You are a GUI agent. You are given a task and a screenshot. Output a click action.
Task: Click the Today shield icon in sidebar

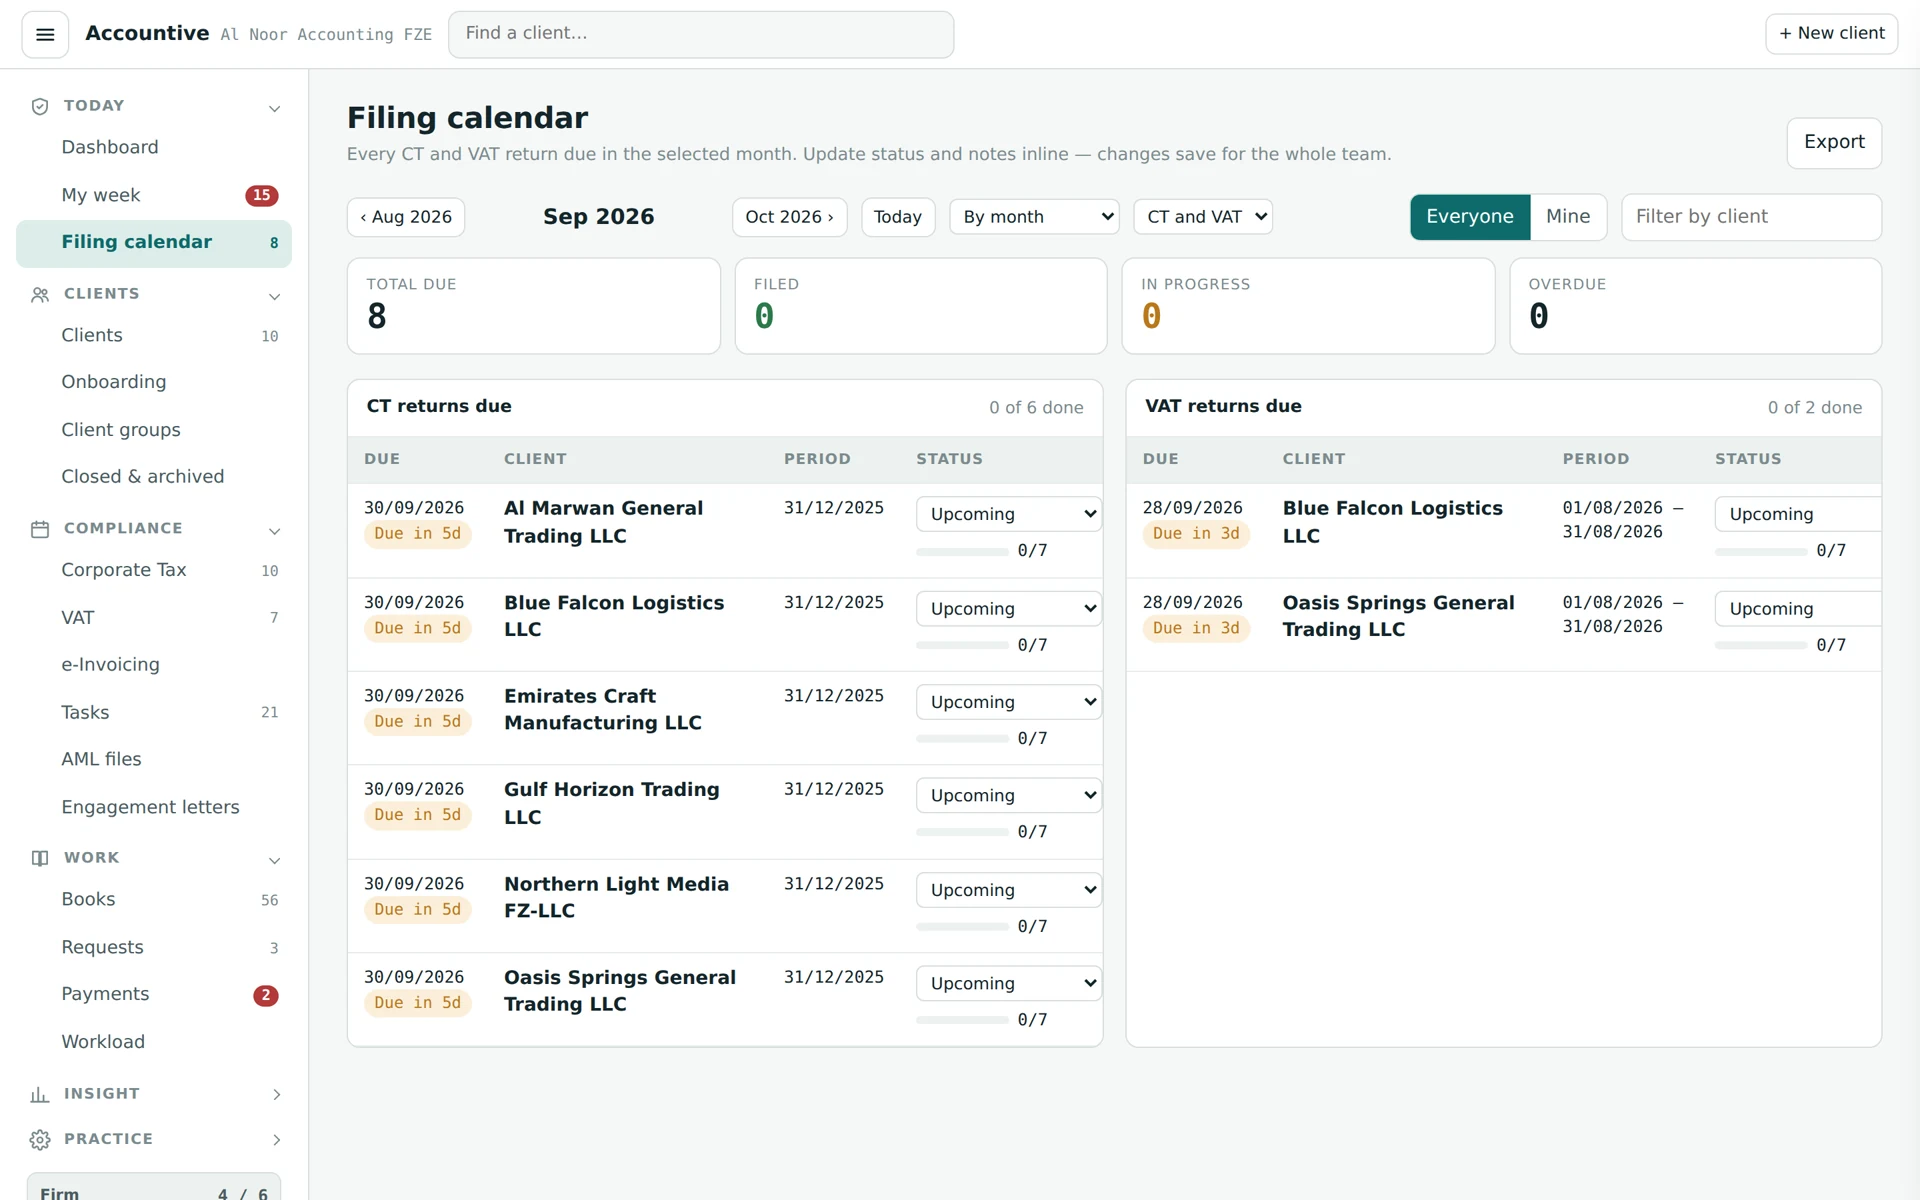pos(40,107)
